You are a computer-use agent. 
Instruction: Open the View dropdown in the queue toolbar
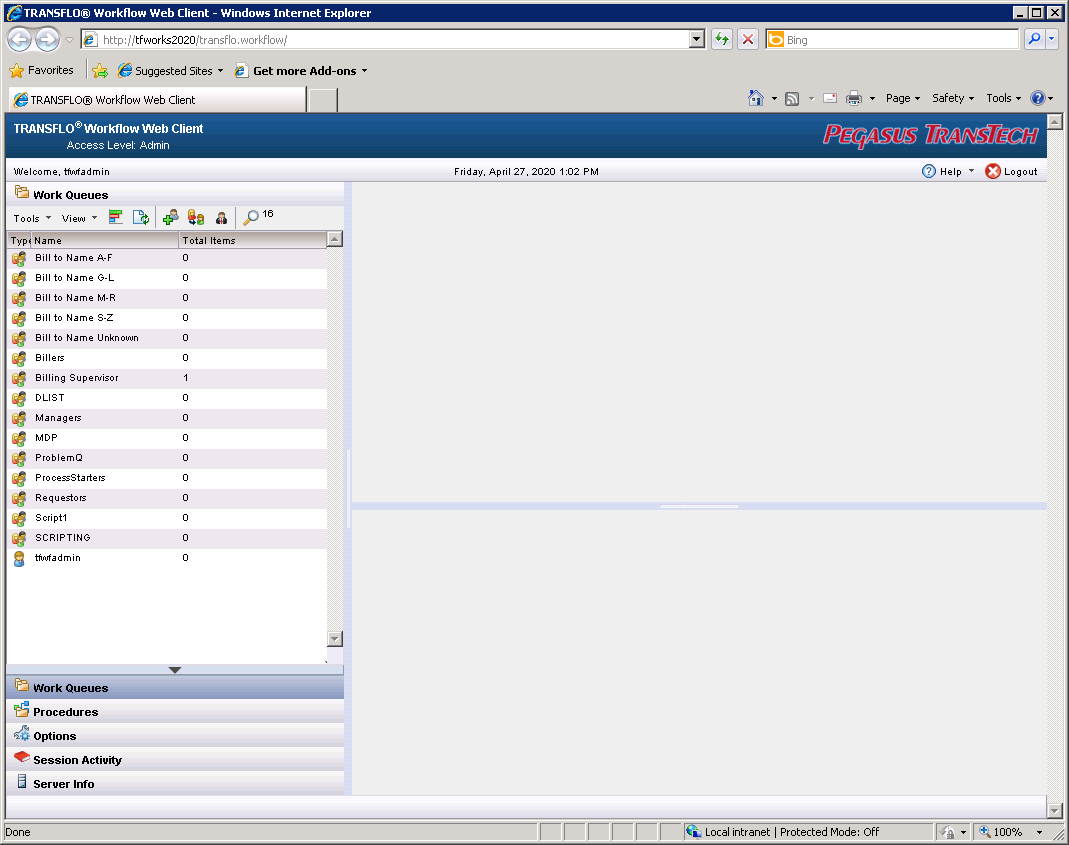tap(75, 217)
